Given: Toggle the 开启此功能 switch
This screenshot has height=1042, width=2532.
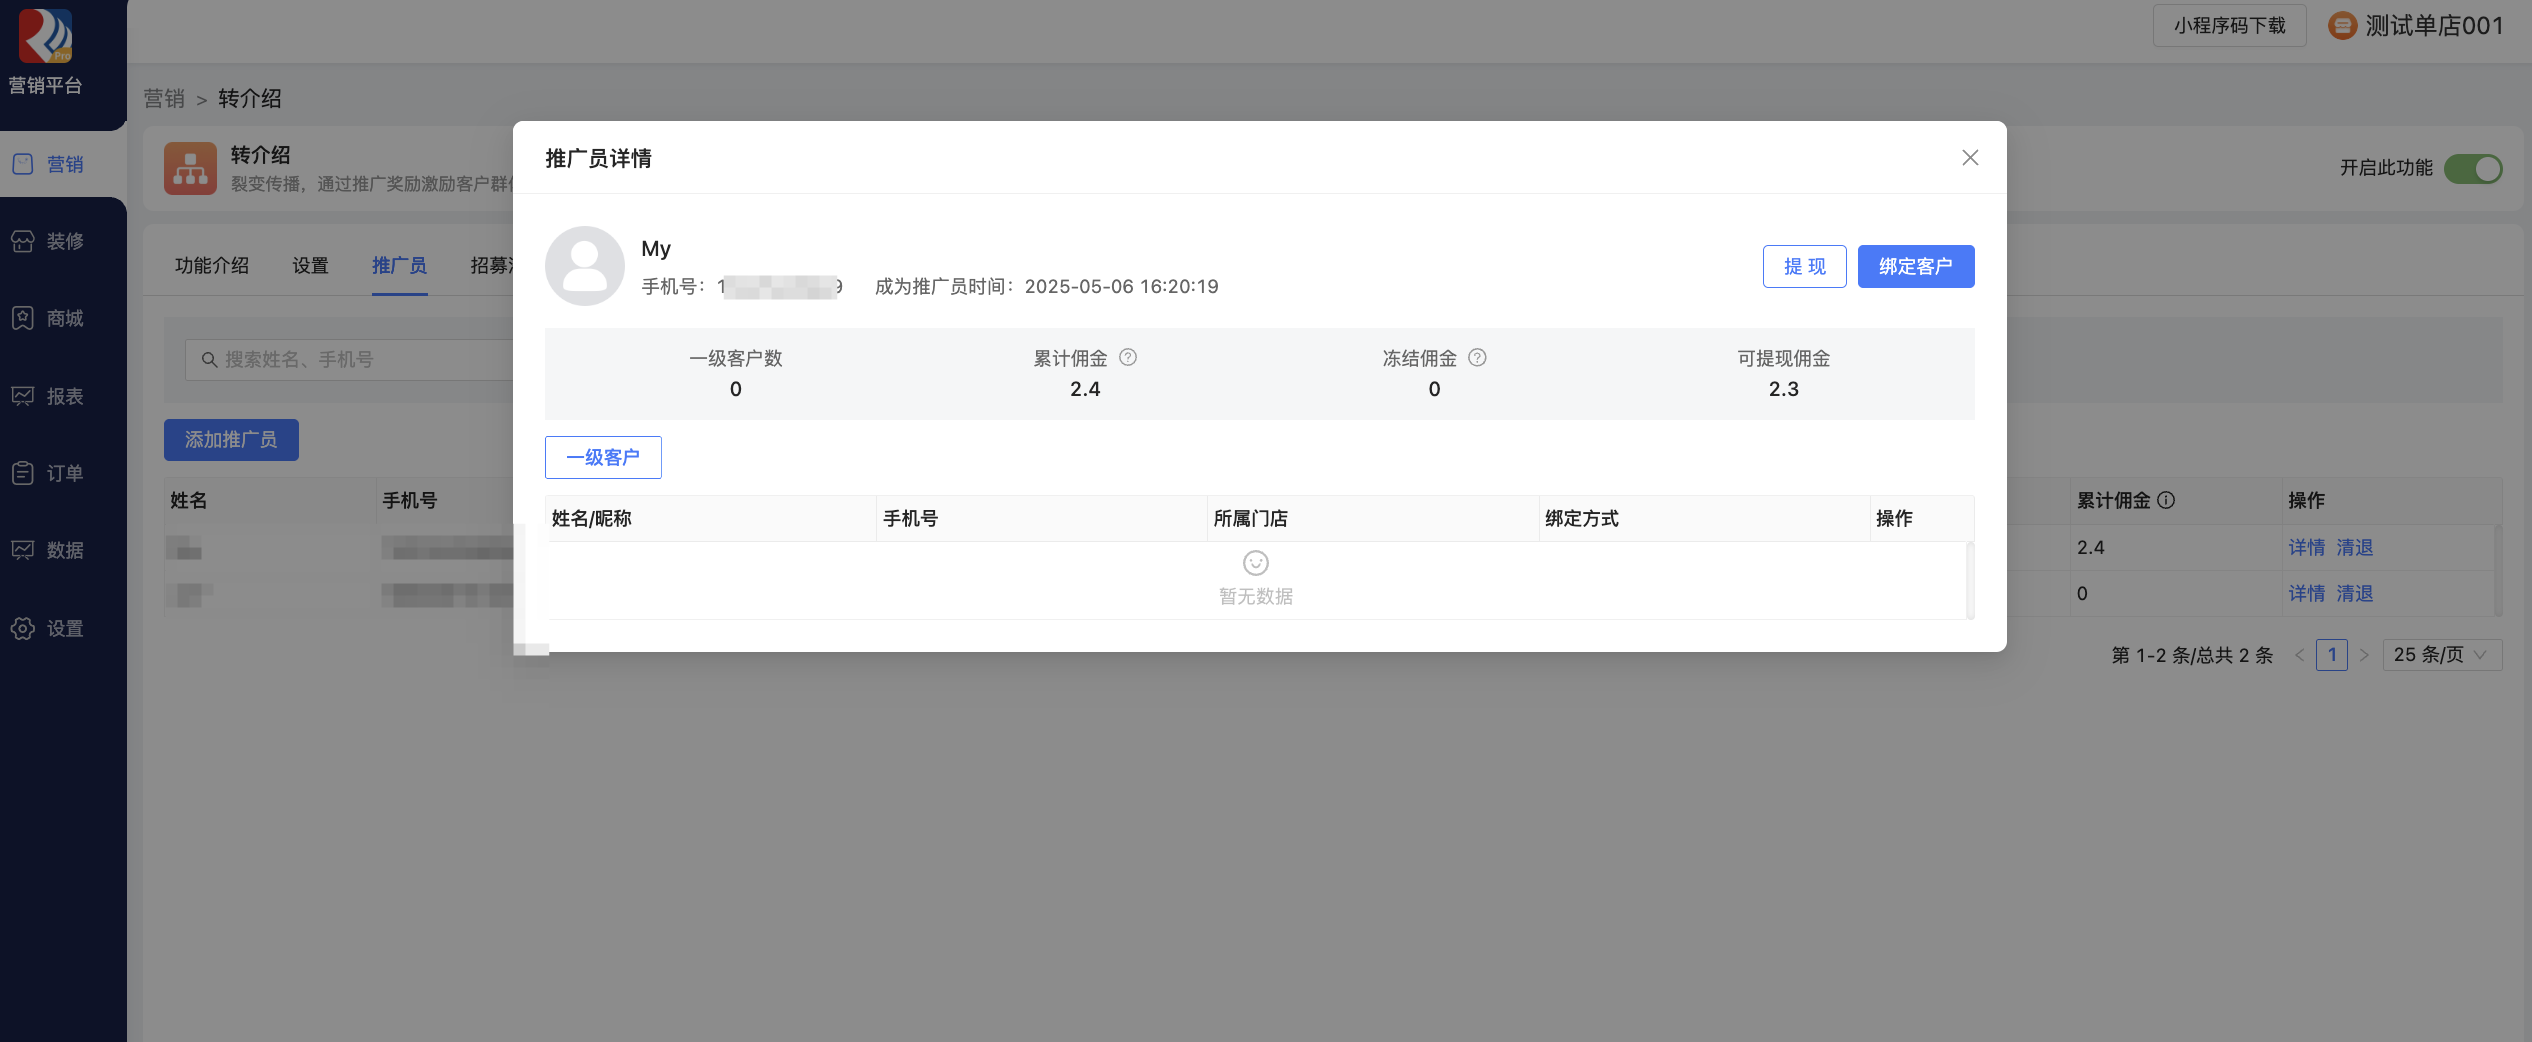Looking at the screenshot, I should click(x=2472, y=168).
